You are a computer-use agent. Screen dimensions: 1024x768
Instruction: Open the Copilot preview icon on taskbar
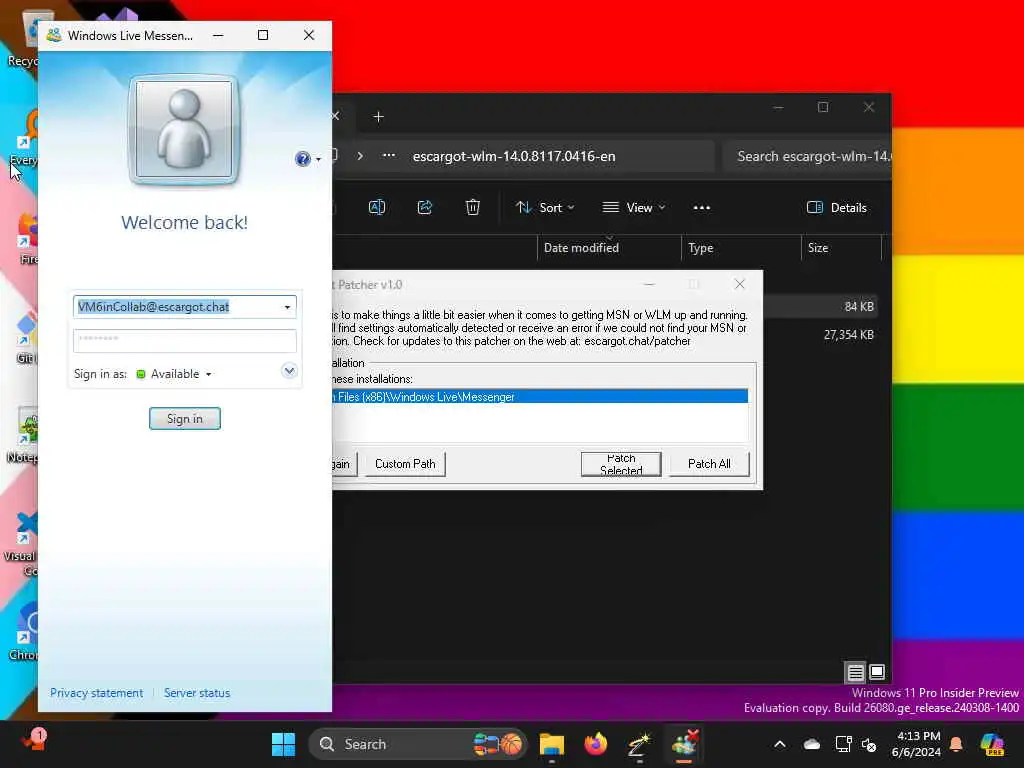[993, 744]
